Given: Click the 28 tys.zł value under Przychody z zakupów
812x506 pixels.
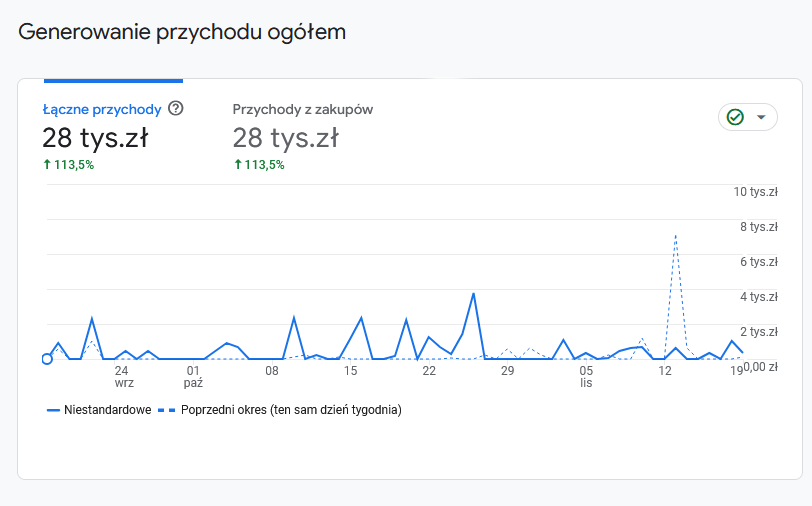Looking at the screenshot, I should tap(286, 137).
